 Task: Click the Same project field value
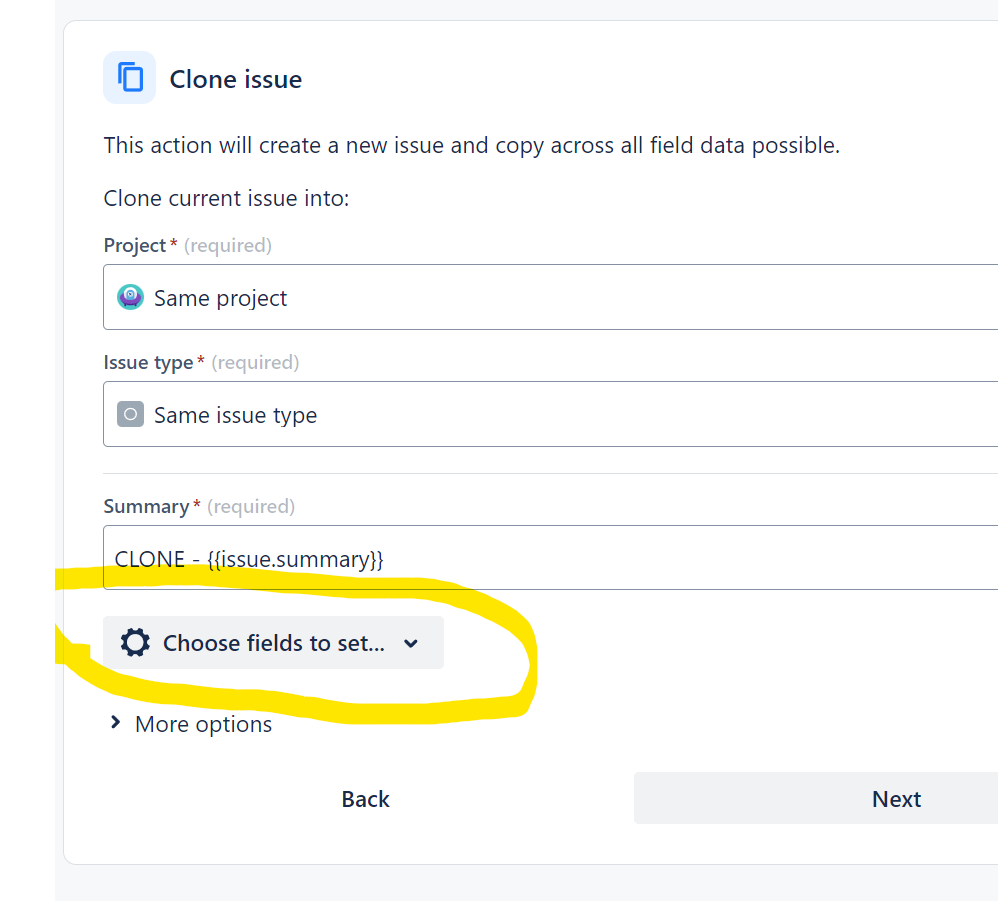[x=221, y=297]
